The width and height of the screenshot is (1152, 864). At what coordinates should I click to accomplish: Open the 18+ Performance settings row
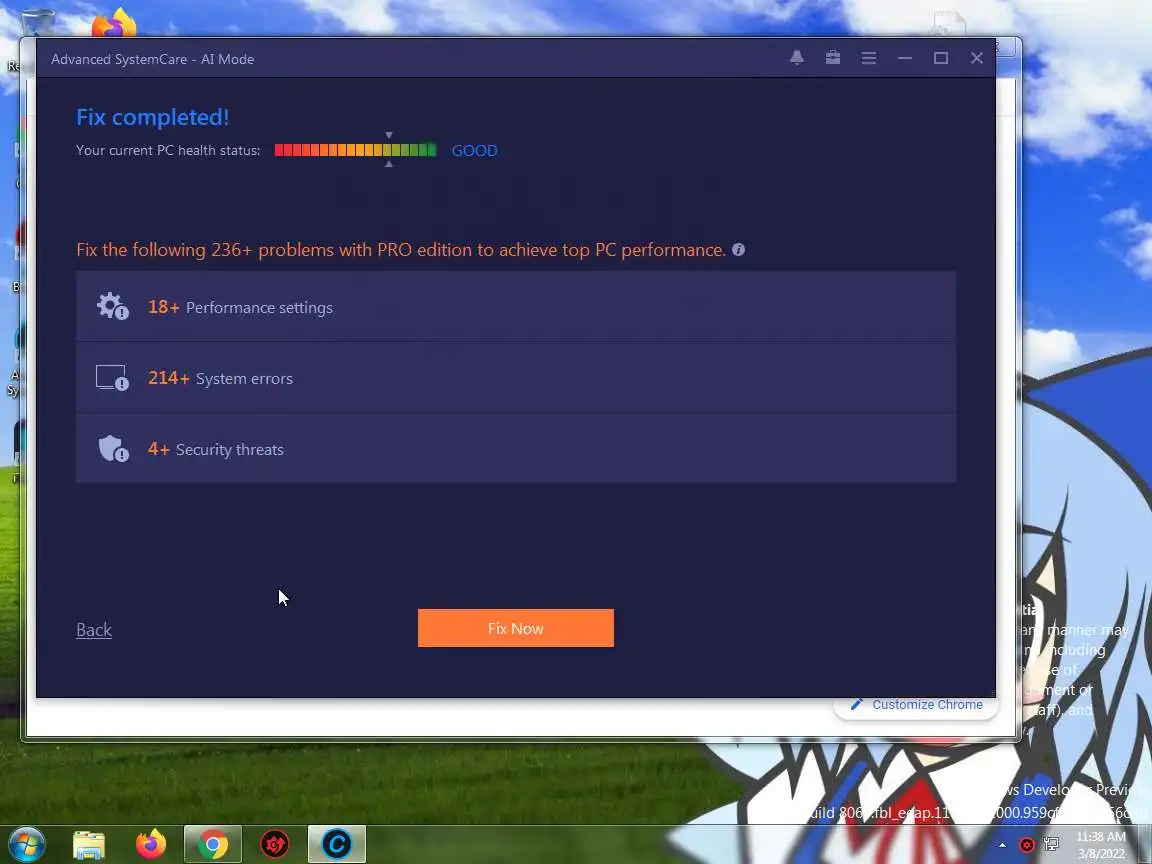(516, 306)
